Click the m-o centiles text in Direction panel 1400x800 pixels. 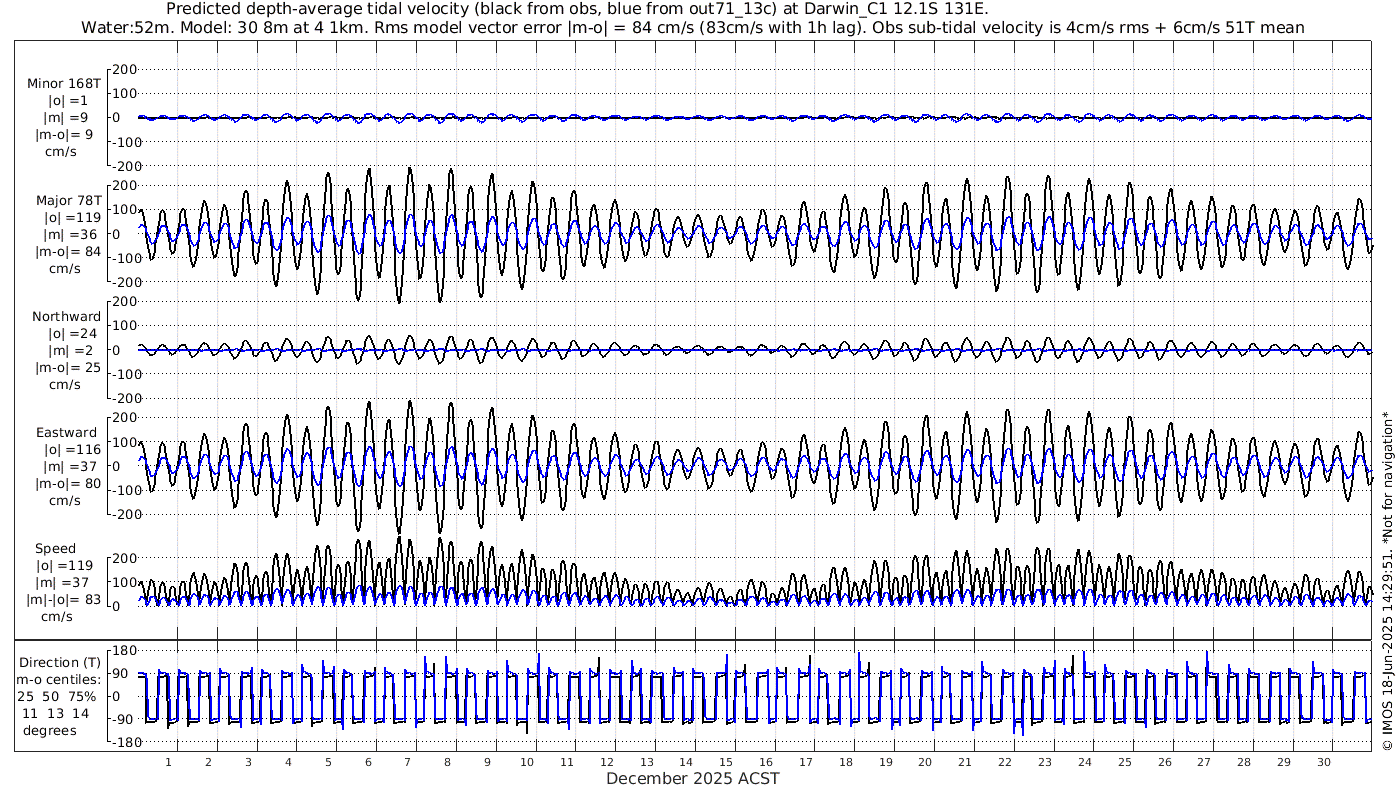[x=60, y=679]
